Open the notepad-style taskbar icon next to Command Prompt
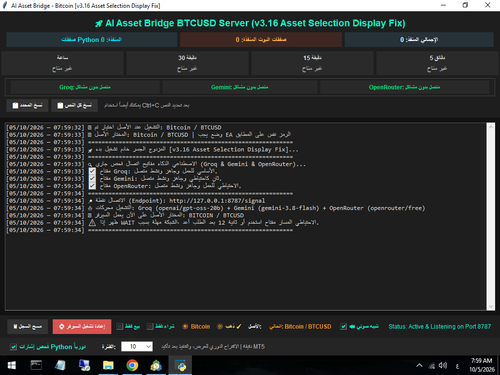Viewport: 500px width, 375px height. (x=60, y=366)
